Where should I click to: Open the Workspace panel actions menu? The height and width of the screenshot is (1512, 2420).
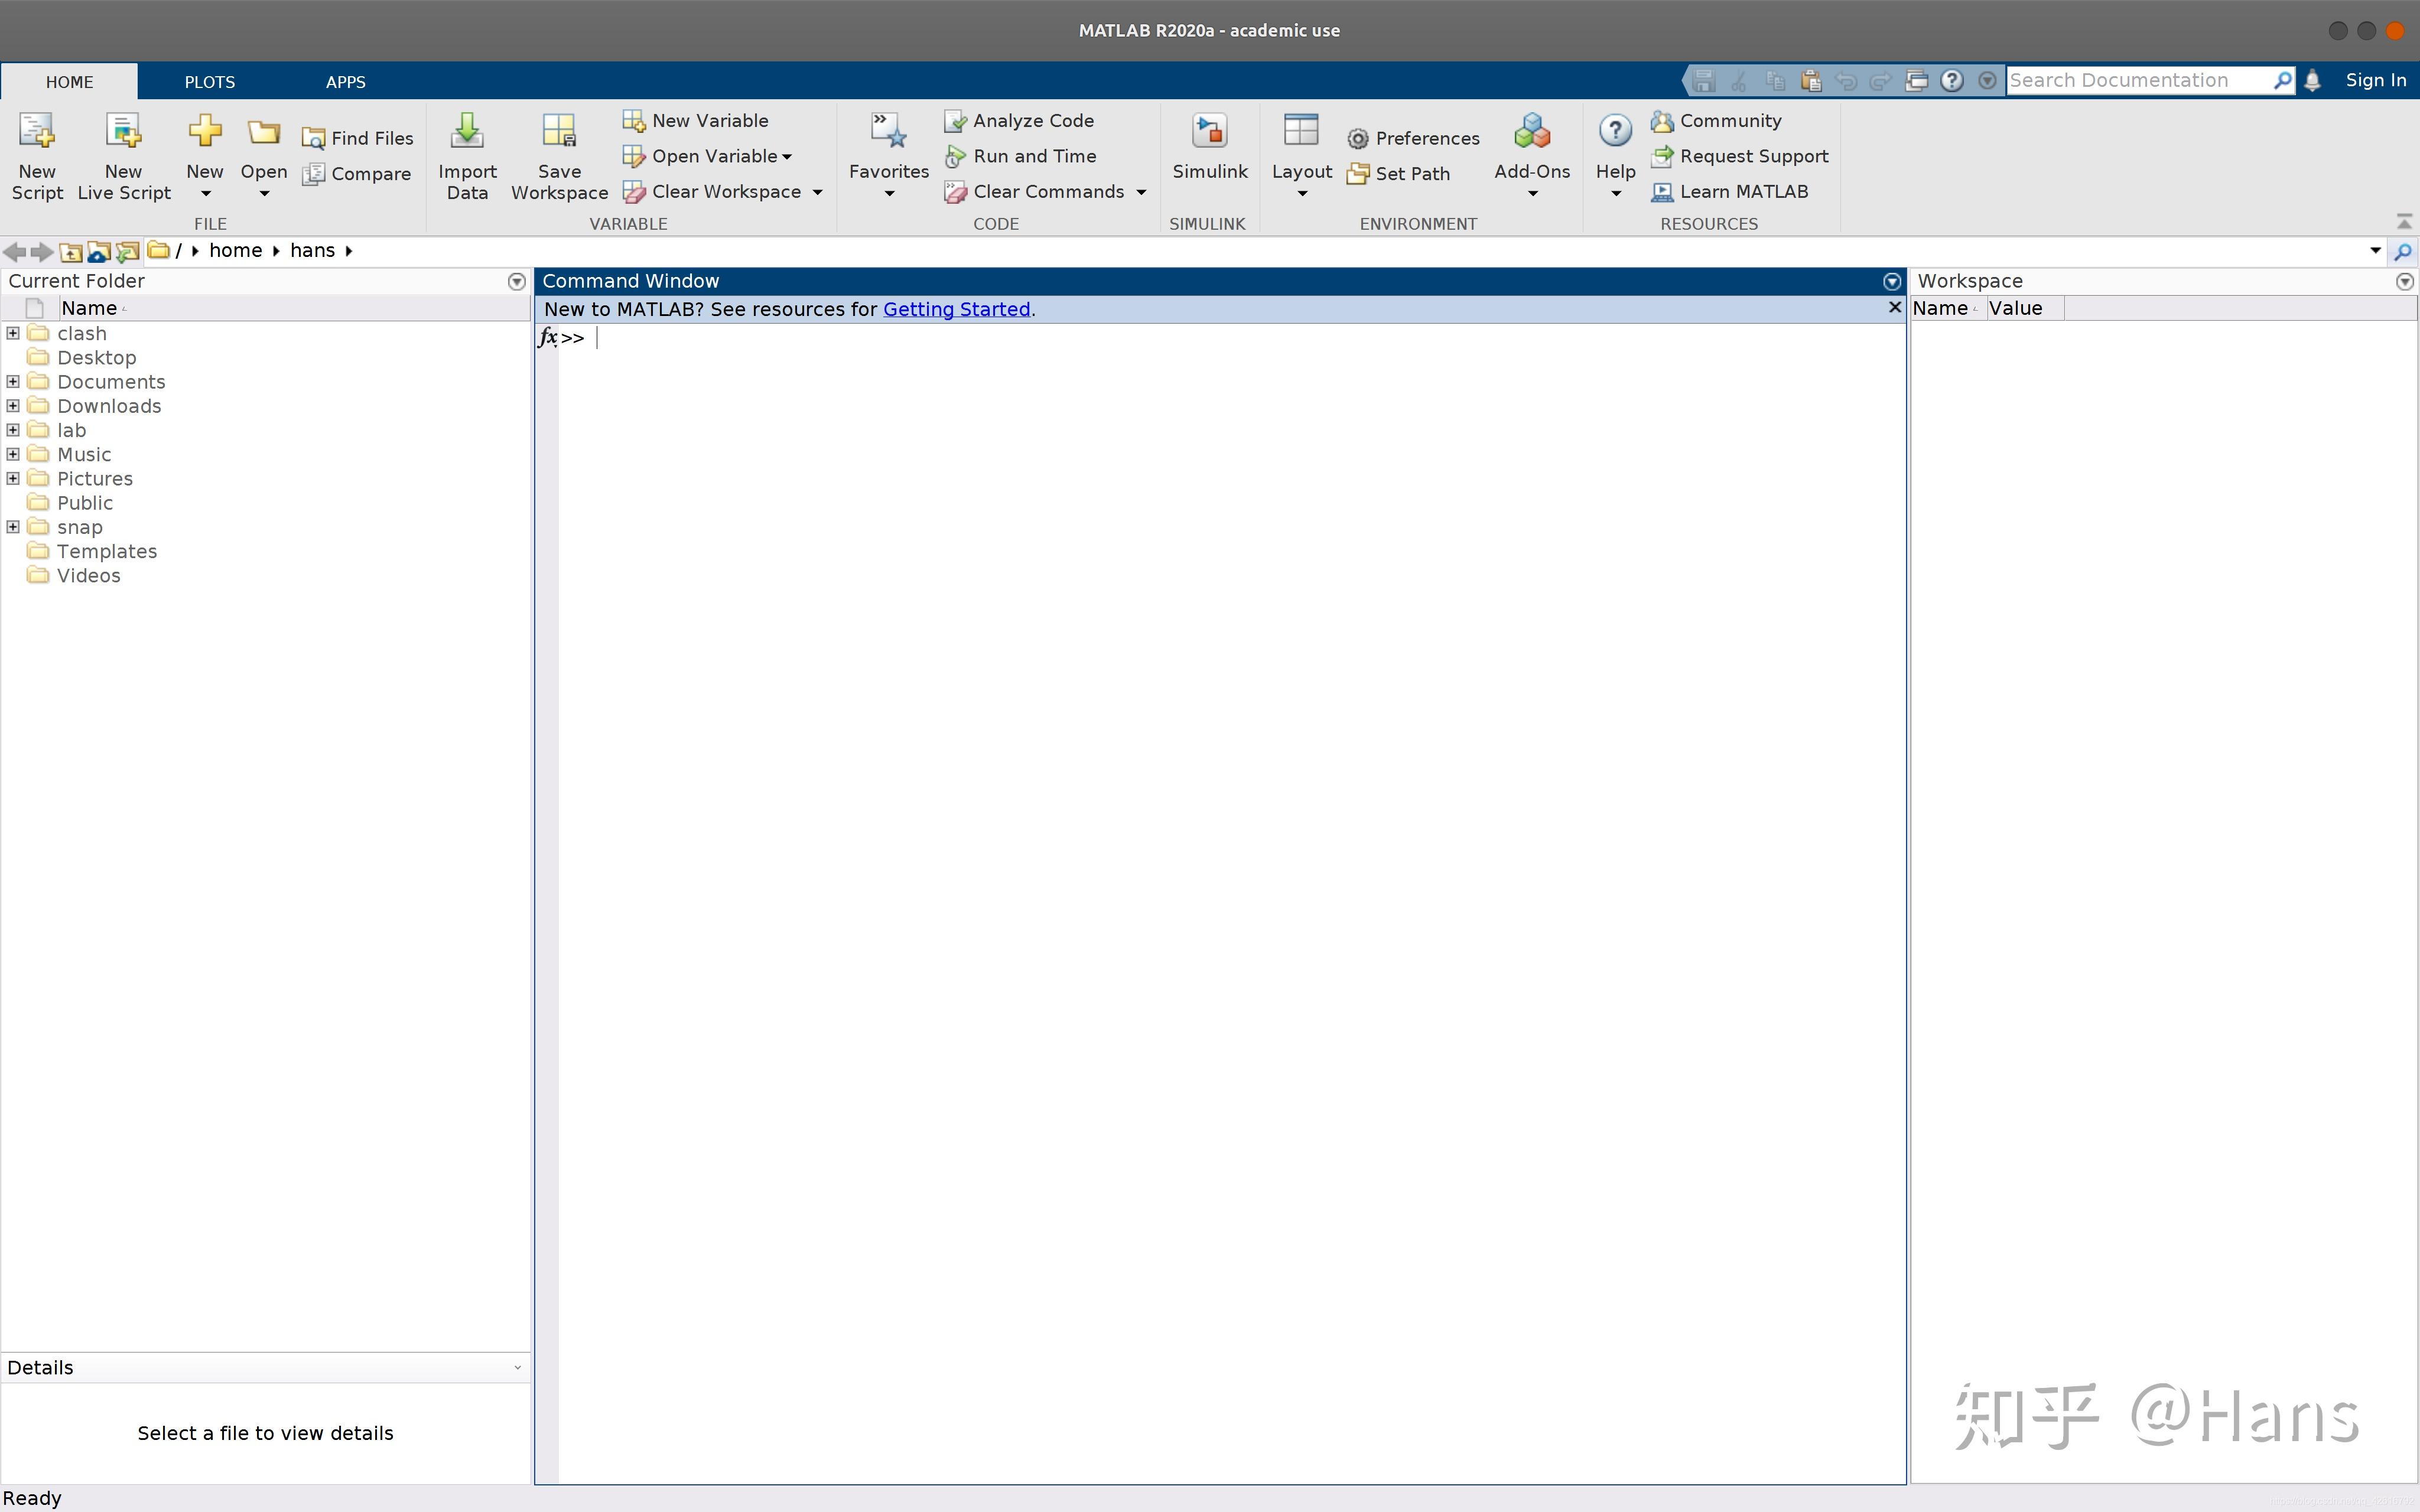click(x=2405, y=282)
